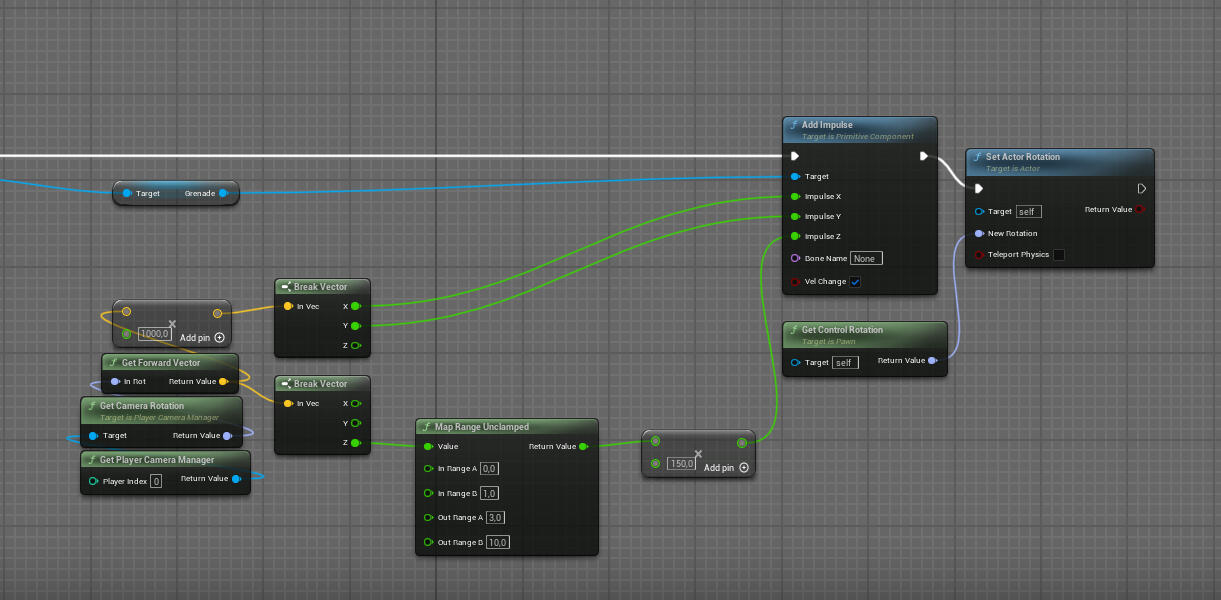Screen dimensions: 1221x600
Task: Click the Out Range B value field
Action: click(498, 543)
